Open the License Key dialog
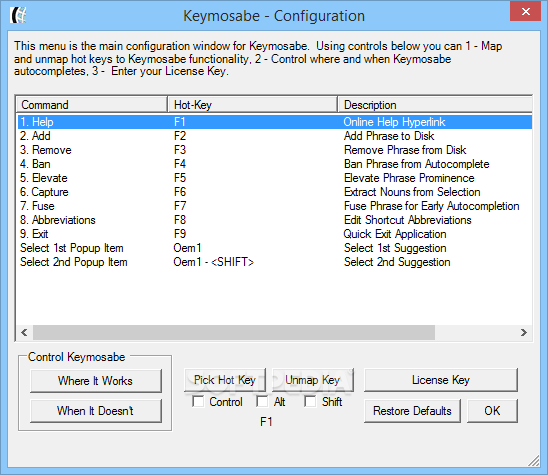 [x=441, y=380]
